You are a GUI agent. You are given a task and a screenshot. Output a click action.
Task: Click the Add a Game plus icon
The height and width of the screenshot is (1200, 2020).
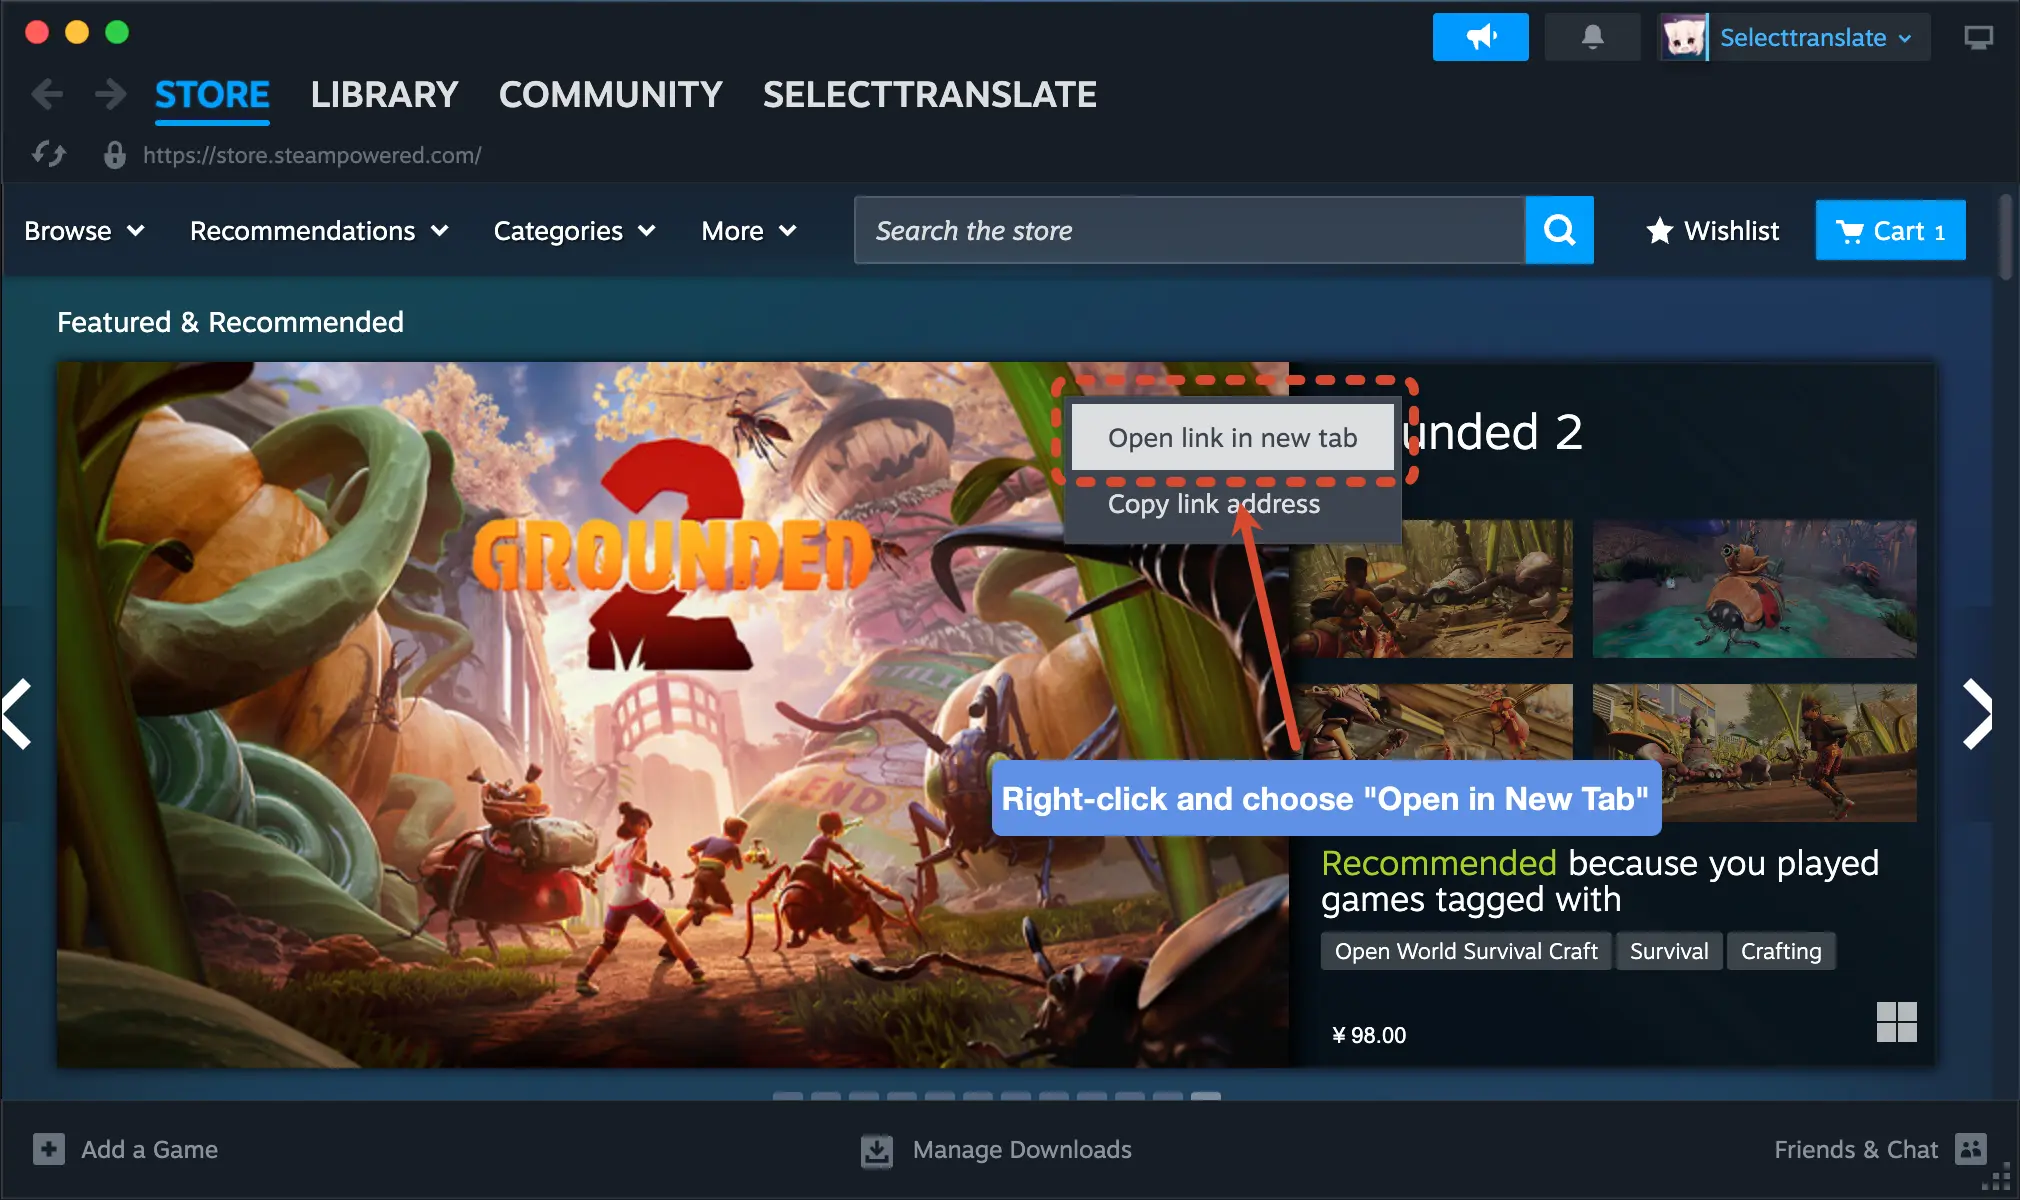[x=49, y=1149]
